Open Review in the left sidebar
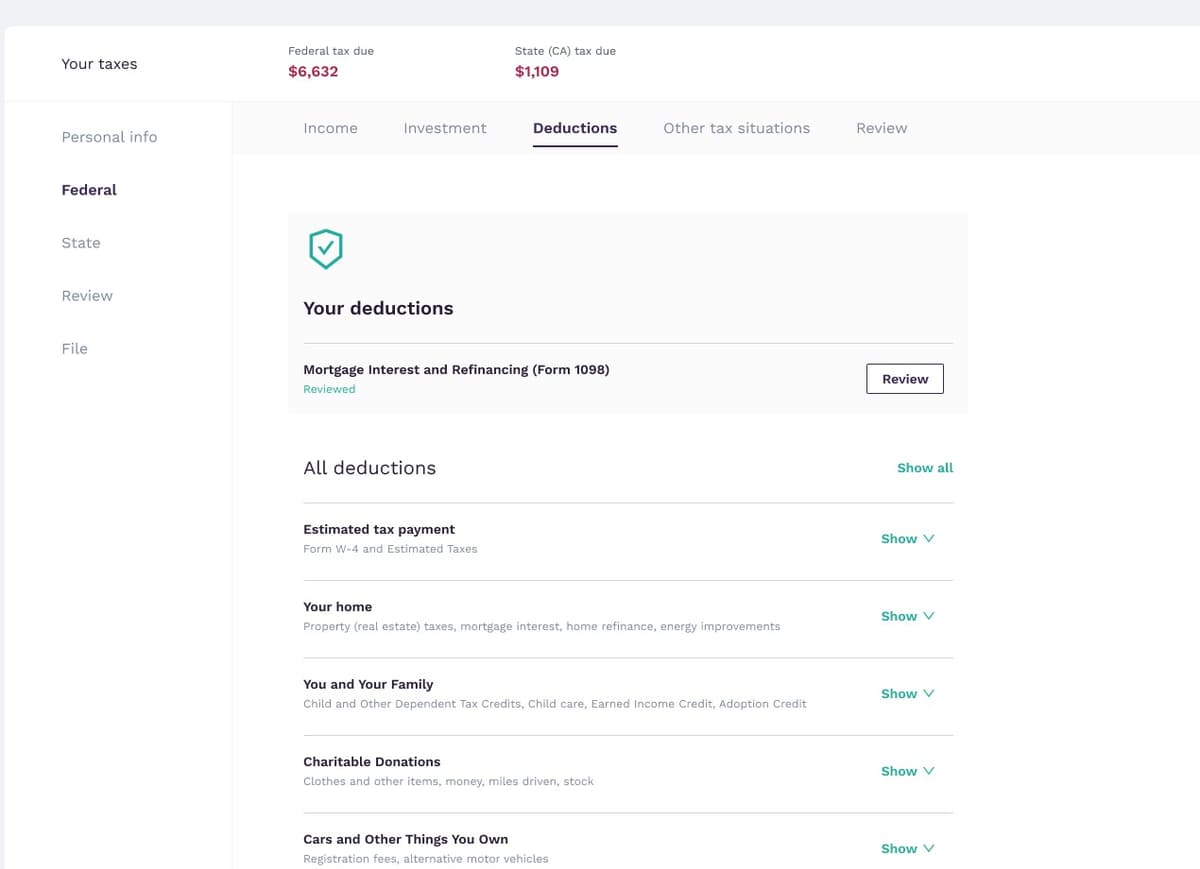The width and height of the screenshot is (1200, 869). pyautogui.click(x=87, y=296)
